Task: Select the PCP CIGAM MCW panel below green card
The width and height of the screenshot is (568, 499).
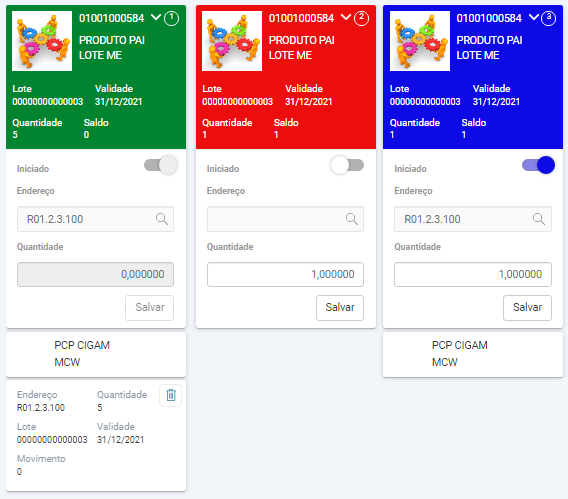Action: (x=96, y=354)
